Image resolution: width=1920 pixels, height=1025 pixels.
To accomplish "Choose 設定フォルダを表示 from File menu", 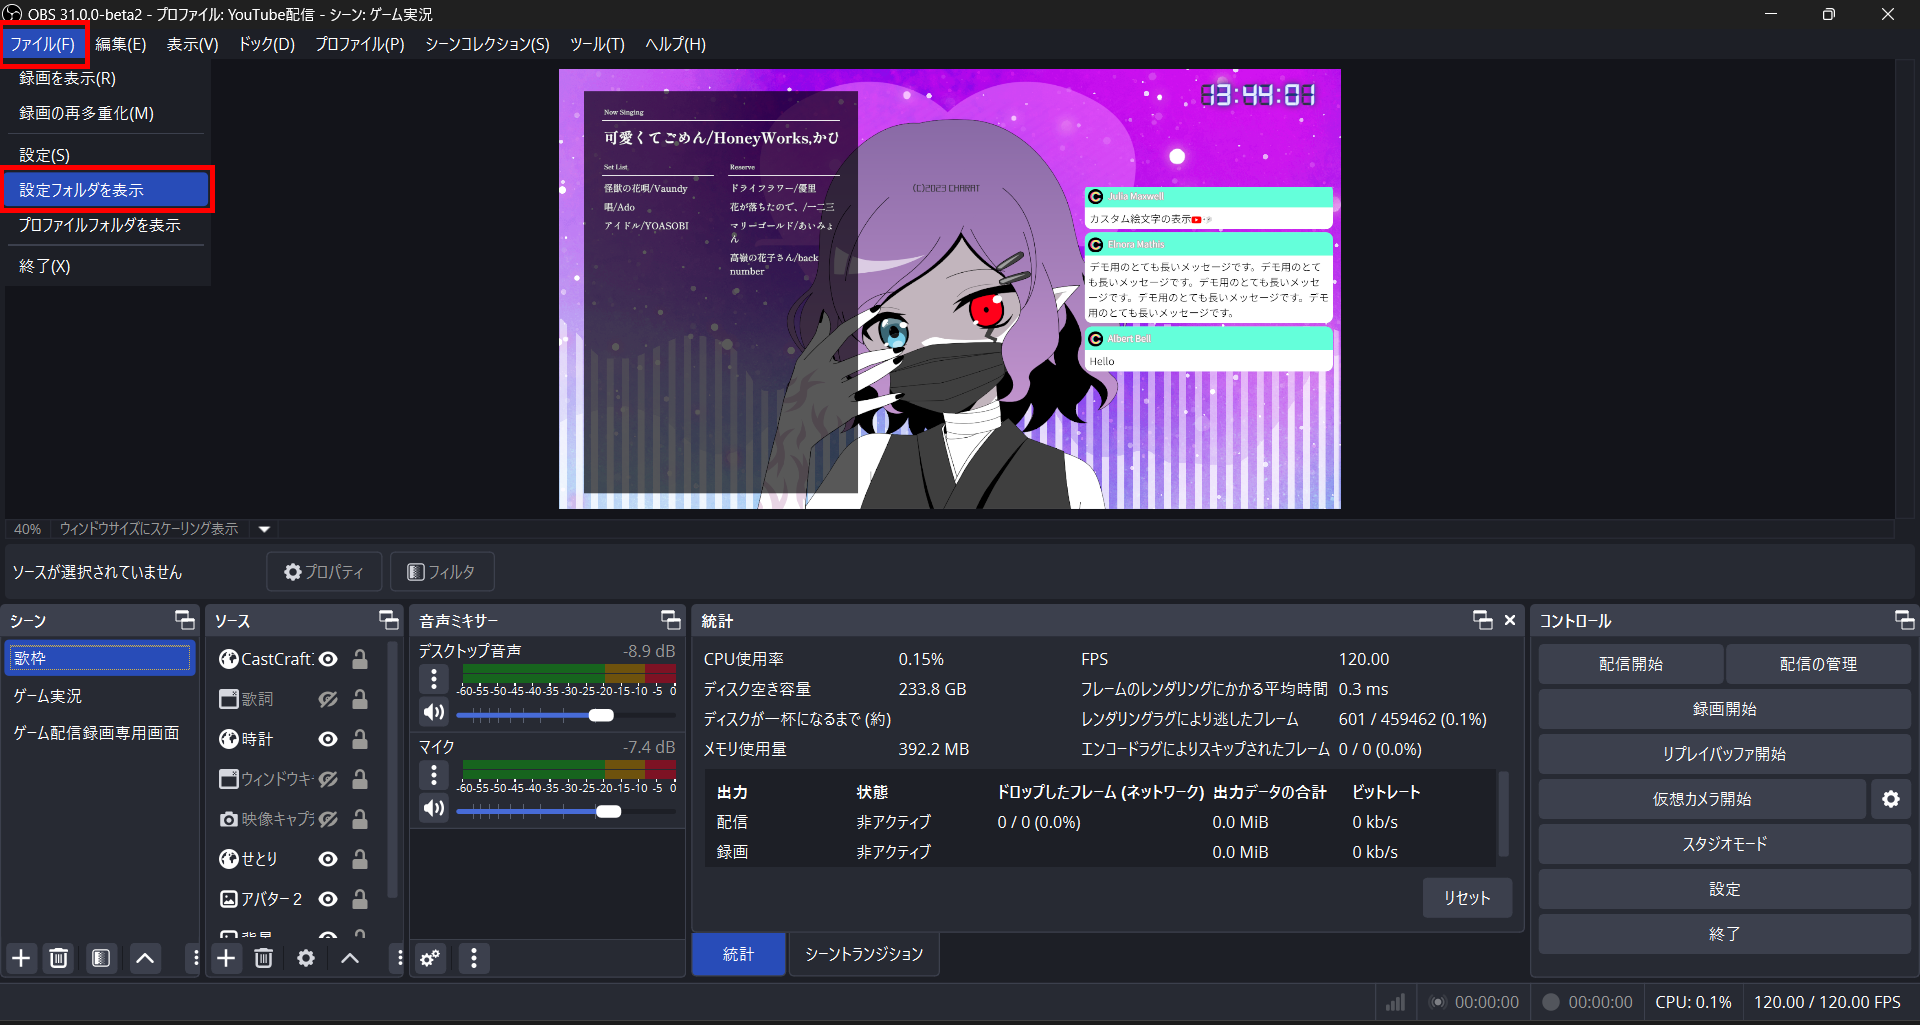I will (x=106, y=190).
